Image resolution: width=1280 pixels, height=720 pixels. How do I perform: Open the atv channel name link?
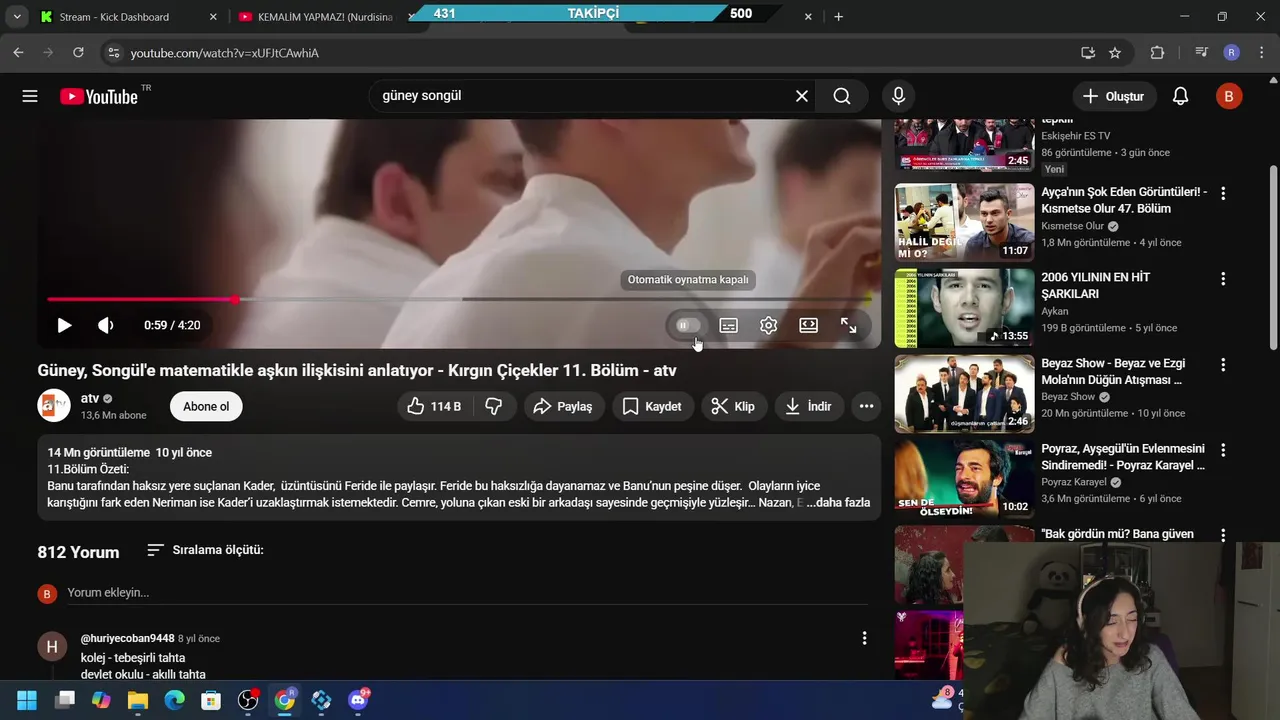[x=90, y=398]
